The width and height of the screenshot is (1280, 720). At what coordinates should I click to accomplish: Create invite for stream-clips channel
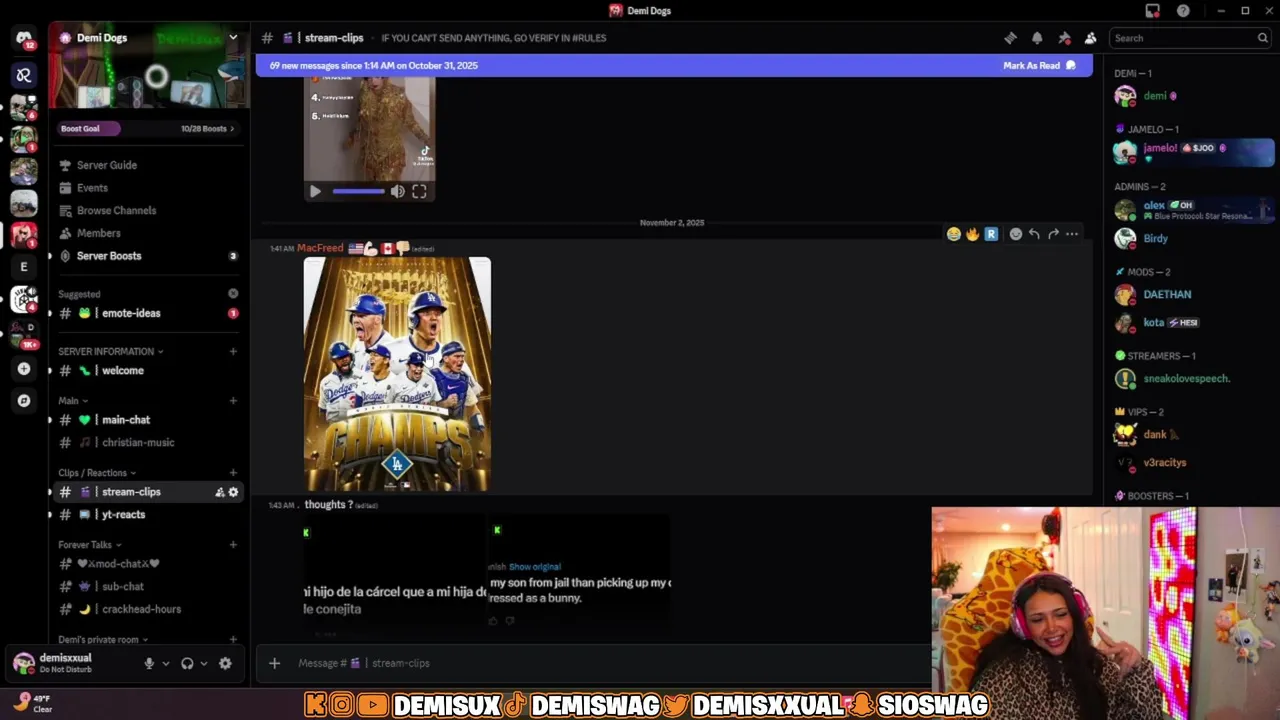[x=220, y=492]
